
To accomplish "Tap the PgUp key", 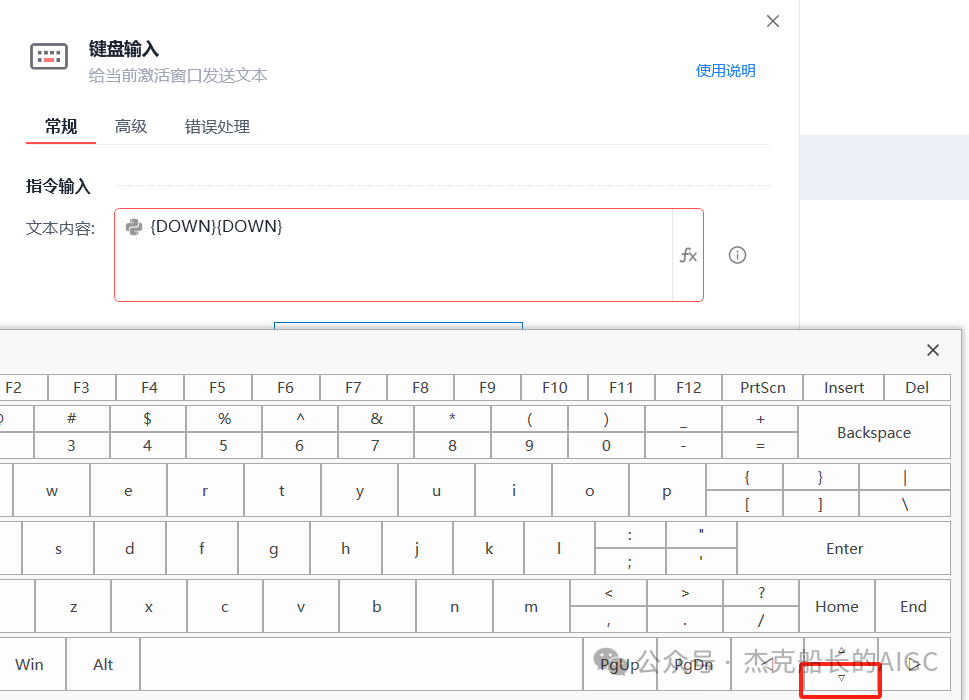I will [x=620, y=664].
